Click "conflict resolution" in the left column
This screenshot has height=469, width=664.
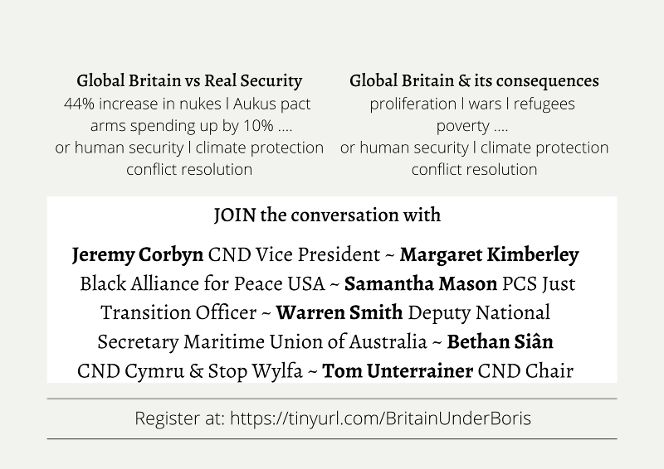(x=189, y=169)
